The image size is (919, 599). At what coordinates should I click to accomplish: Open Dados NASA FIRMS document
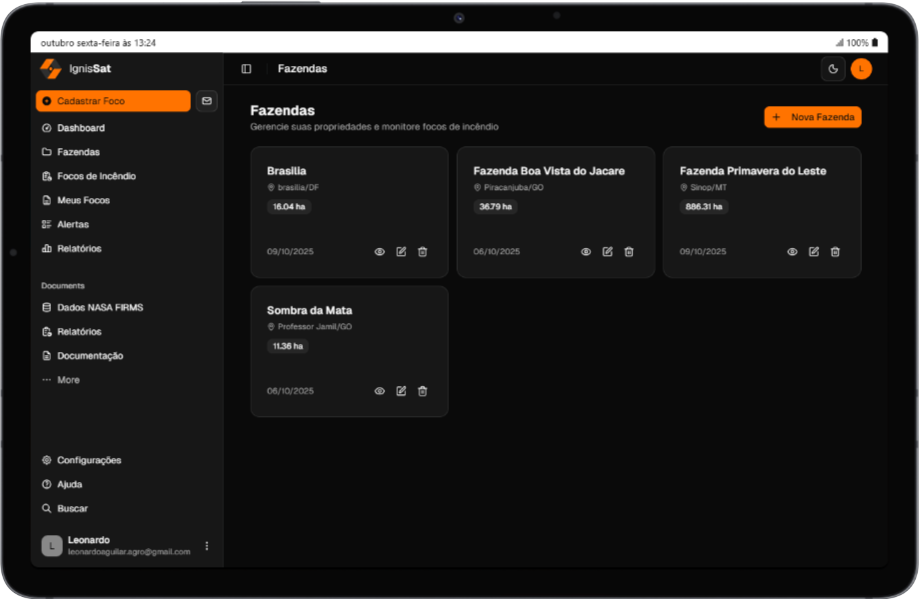coord(99,308)
